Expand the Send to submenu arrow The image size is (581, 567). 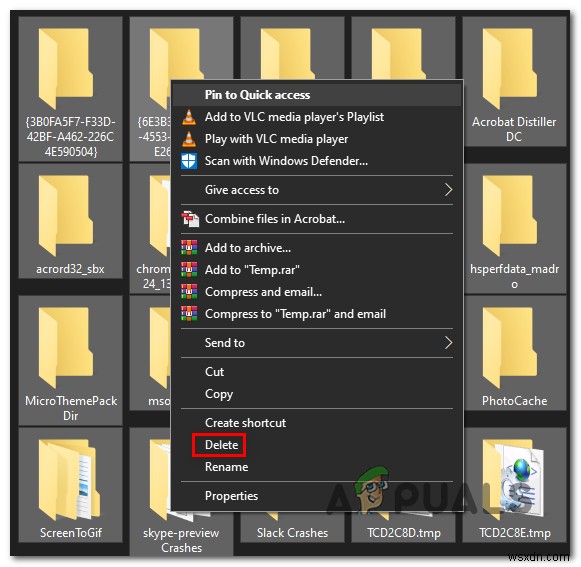point(448,343)
